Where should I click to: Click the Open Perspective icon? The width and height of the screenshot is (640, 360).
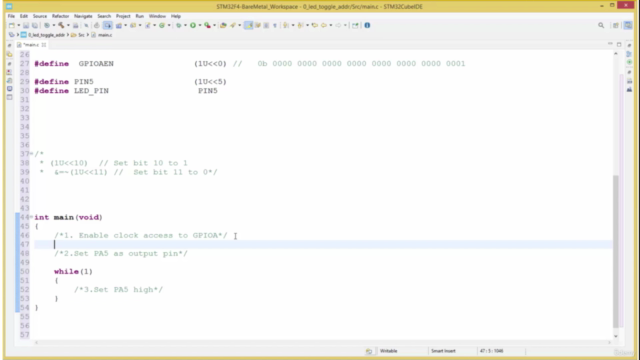point(616,25)
